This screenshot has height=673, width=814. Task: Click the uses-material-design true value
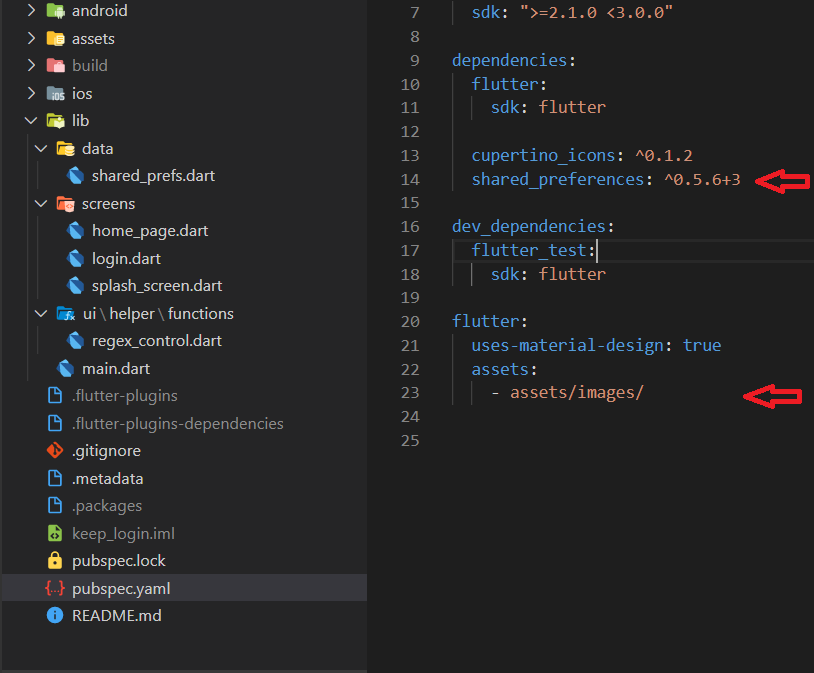(702, 345)
